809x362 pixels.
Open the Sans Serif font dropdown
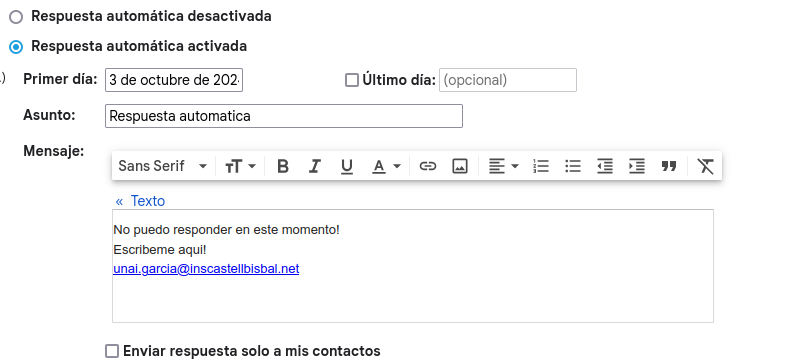[163, 166]
